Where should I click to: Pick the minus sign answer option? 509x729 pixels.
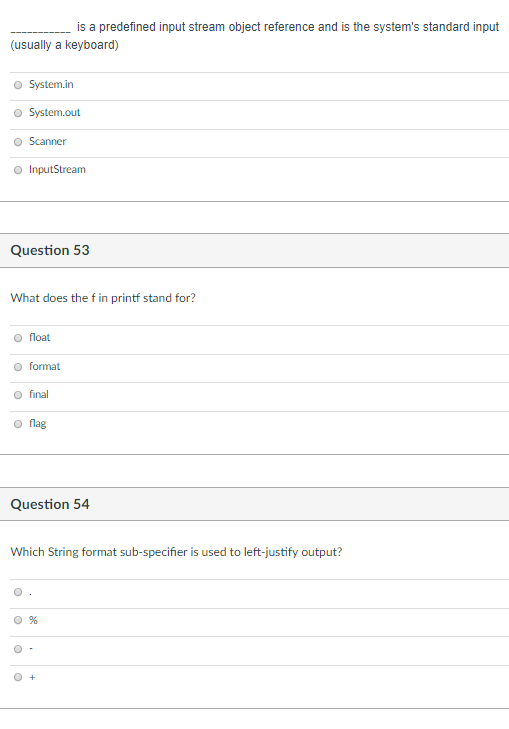tap(18, 649)
